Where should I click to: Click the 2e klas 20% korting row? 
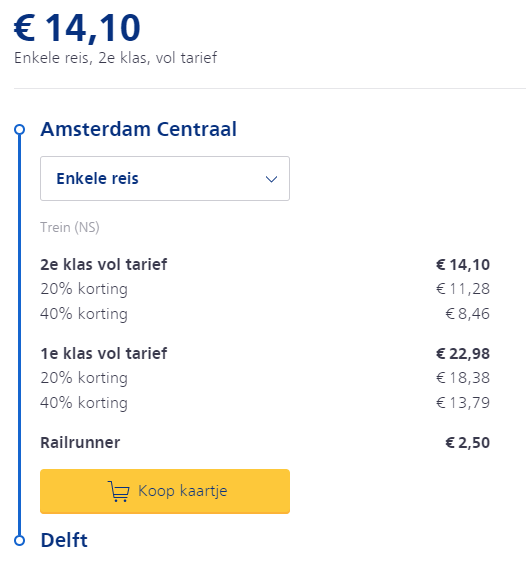pyautogui.click(x=265, y=289)
